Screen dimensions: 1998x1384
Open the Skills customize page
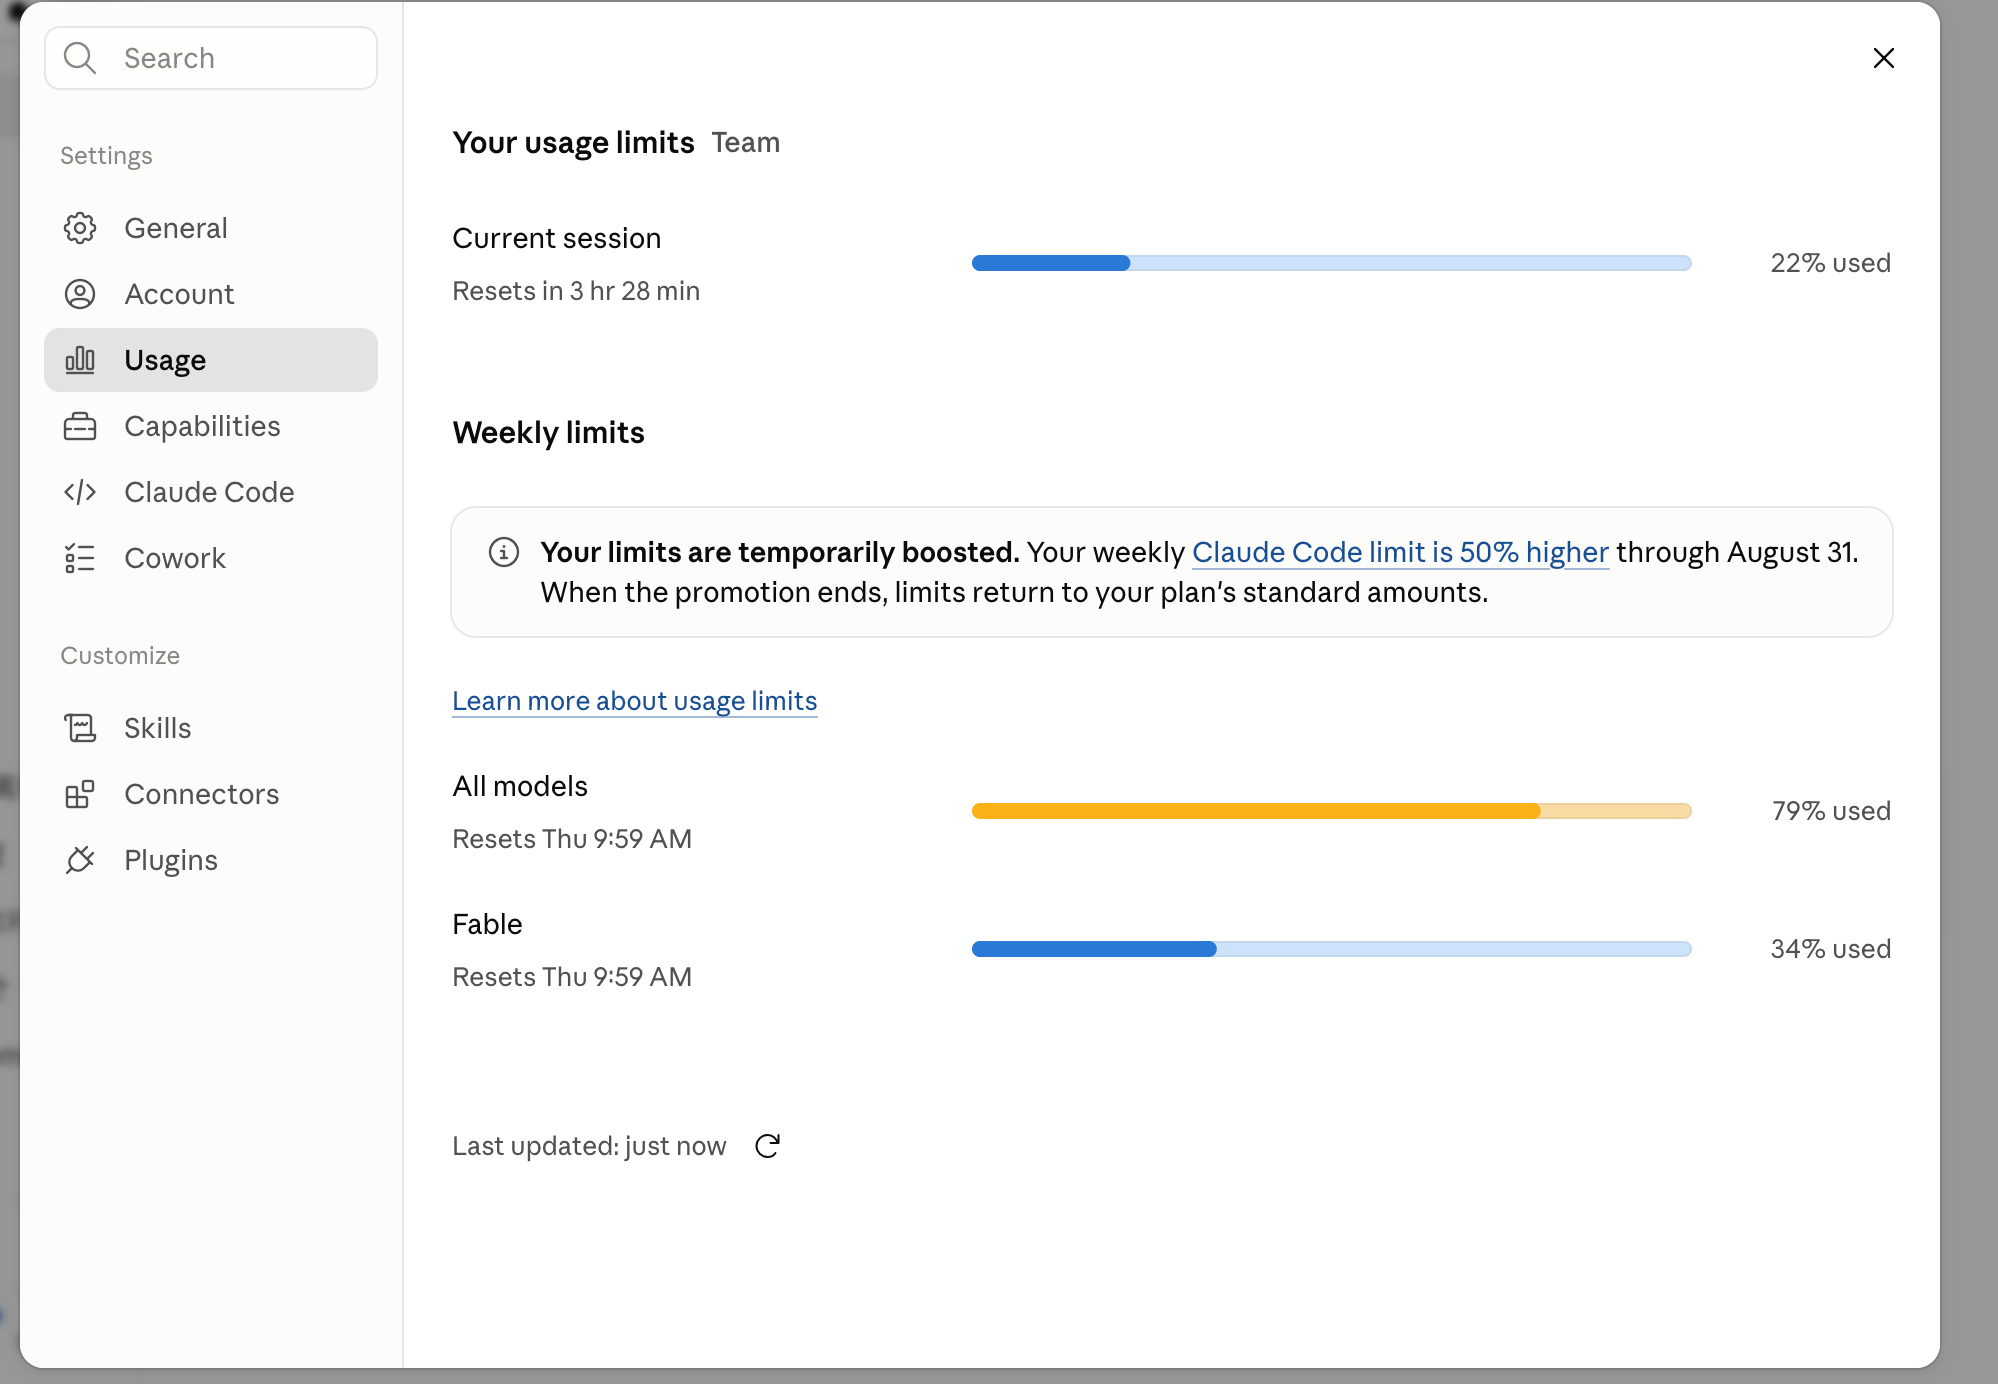(x=211, y=728)
